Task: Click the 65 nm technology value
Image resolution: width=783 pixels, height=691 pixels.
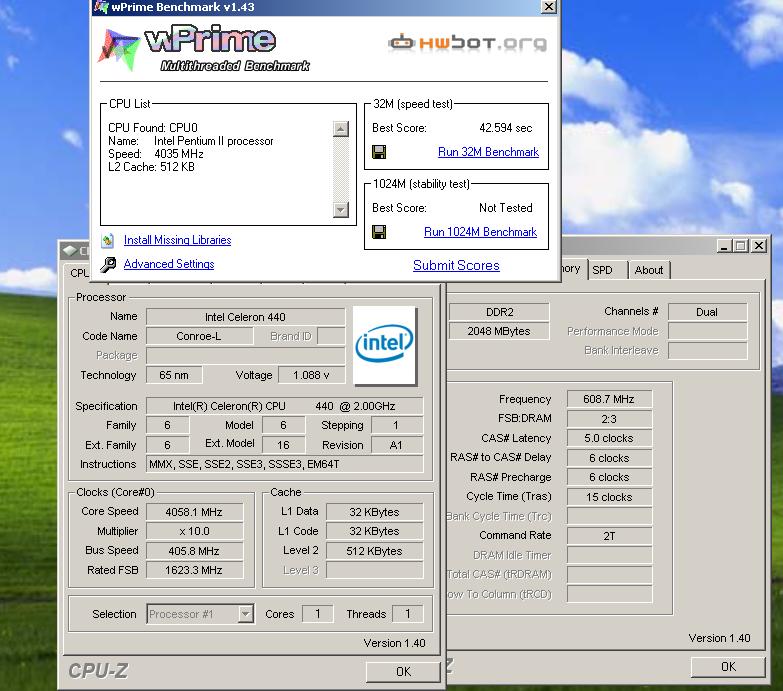Action: [x=174, y=375]
